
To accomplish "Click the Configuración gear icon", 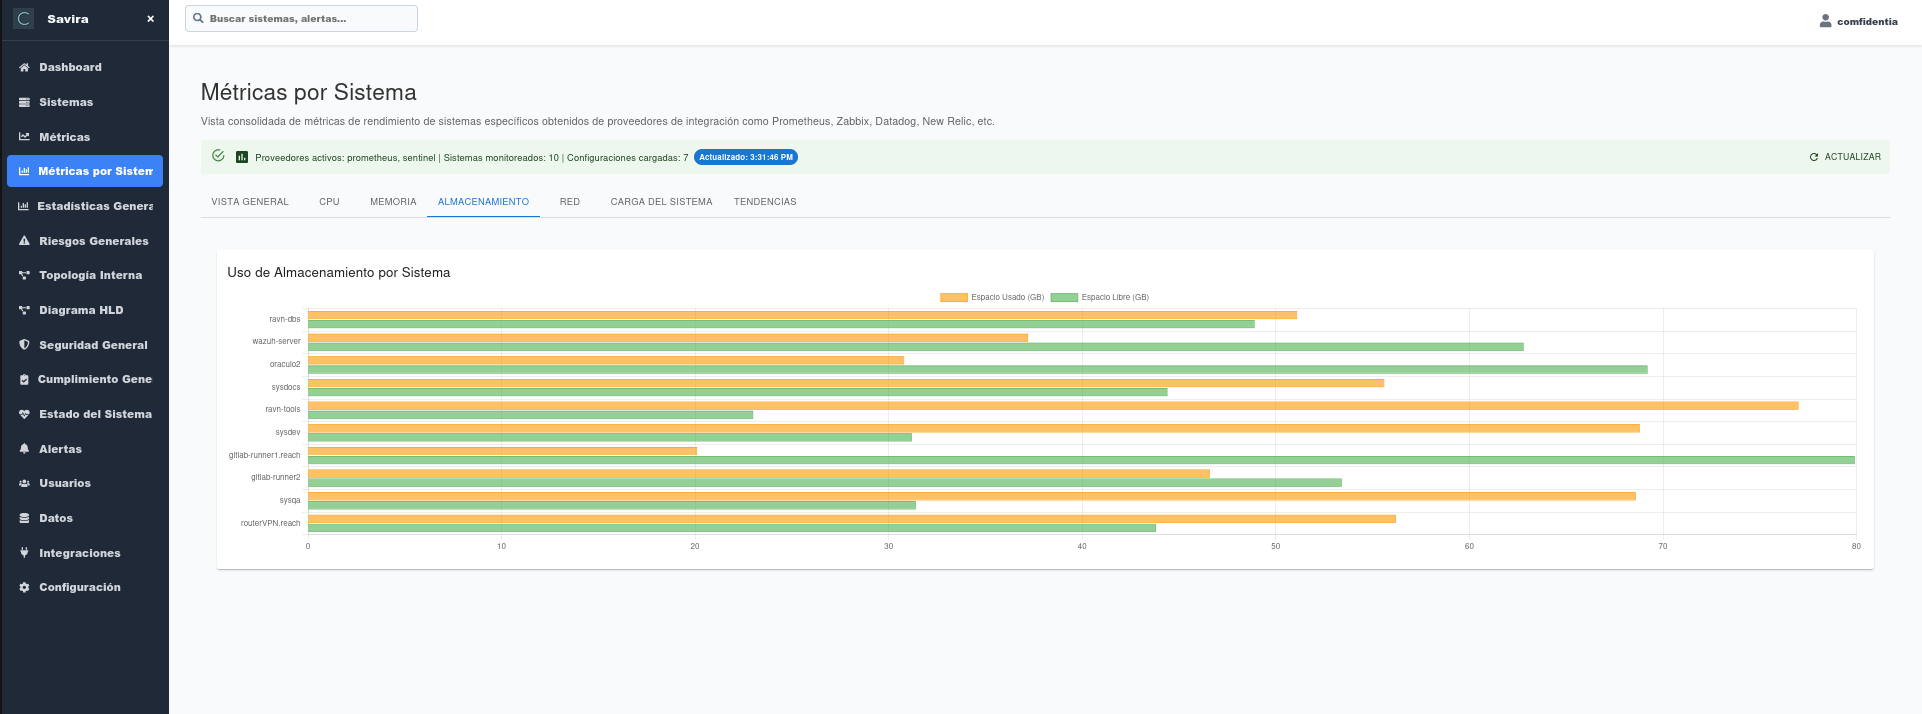I will pos(24,588).
